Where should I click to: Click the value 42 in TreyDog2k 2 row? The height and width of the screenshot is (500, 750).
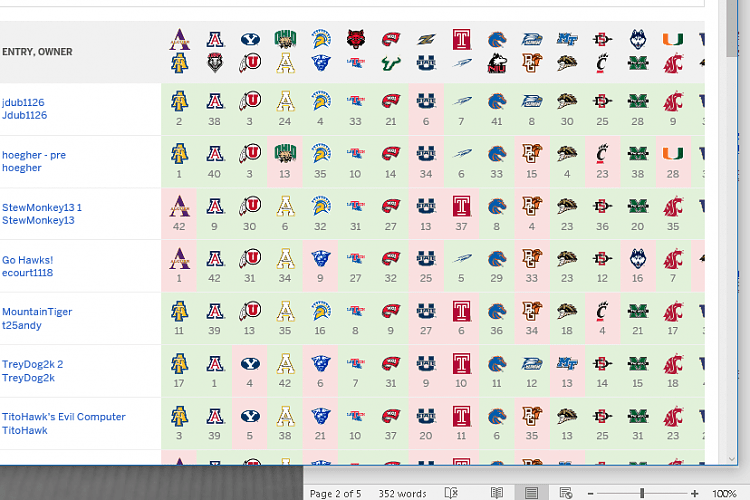(x=285, y=383)
